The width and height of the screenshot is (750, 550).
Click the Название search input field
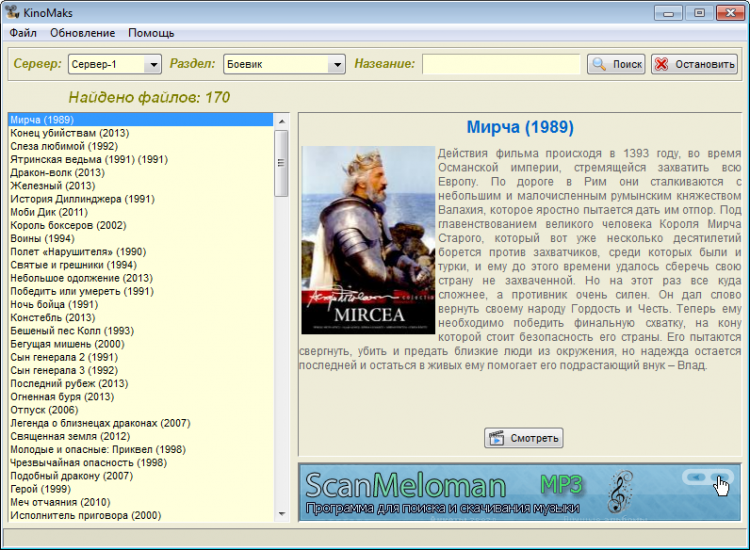tap(501, 64)
